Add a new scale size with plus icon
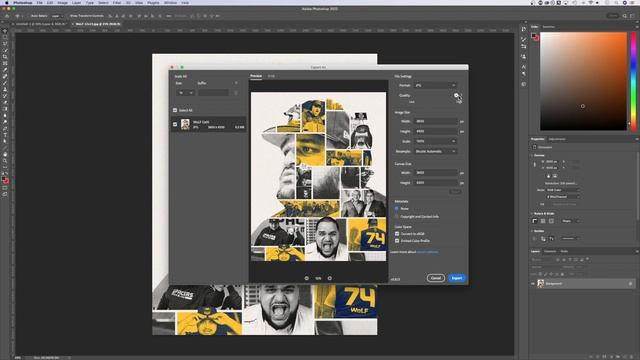640x360 pixels. pyautogui.click(x=236, y=83)
